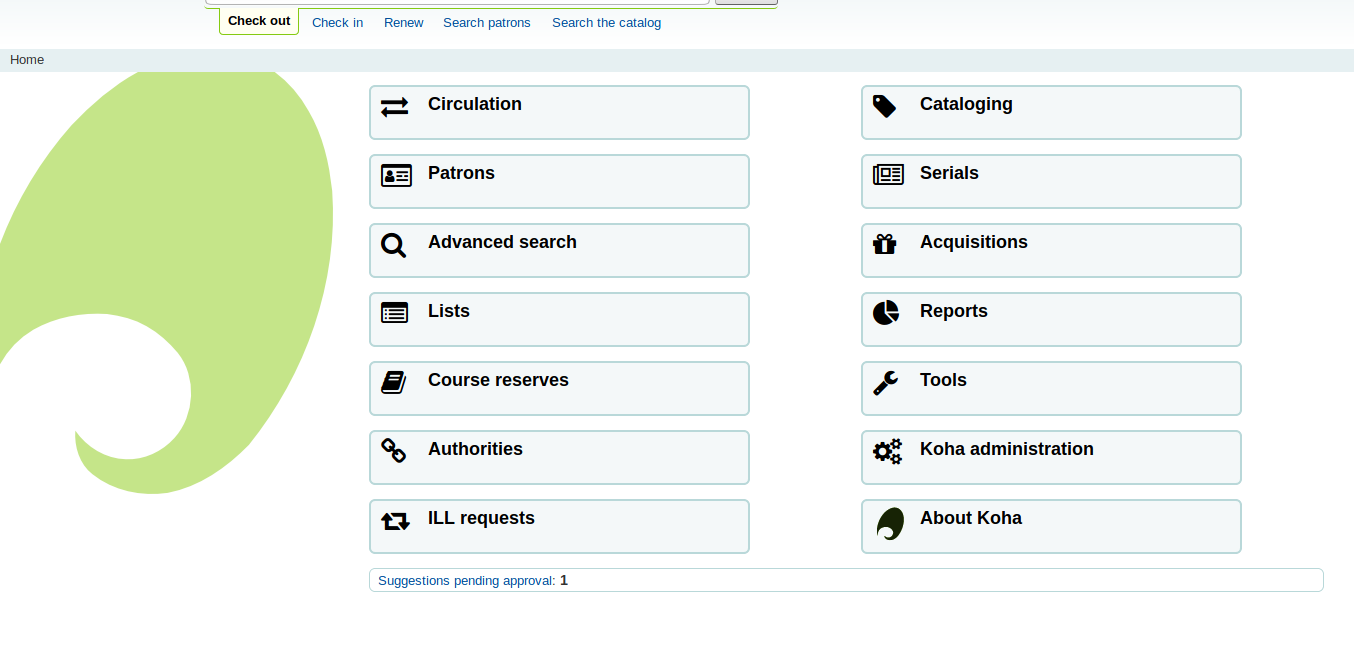Viewport: 1354px width, 657px height.
Task: Click the Advanced search magnifier icon
Action: [394, 245]
